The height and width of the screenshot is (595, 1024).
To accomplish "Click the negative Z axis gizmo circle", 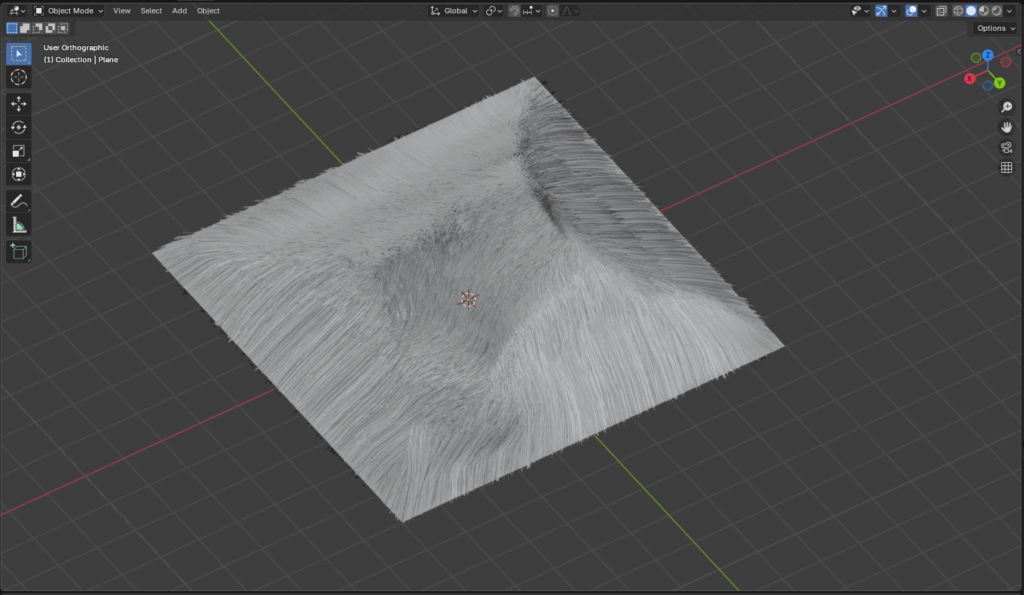I will [x=987, y=86].
